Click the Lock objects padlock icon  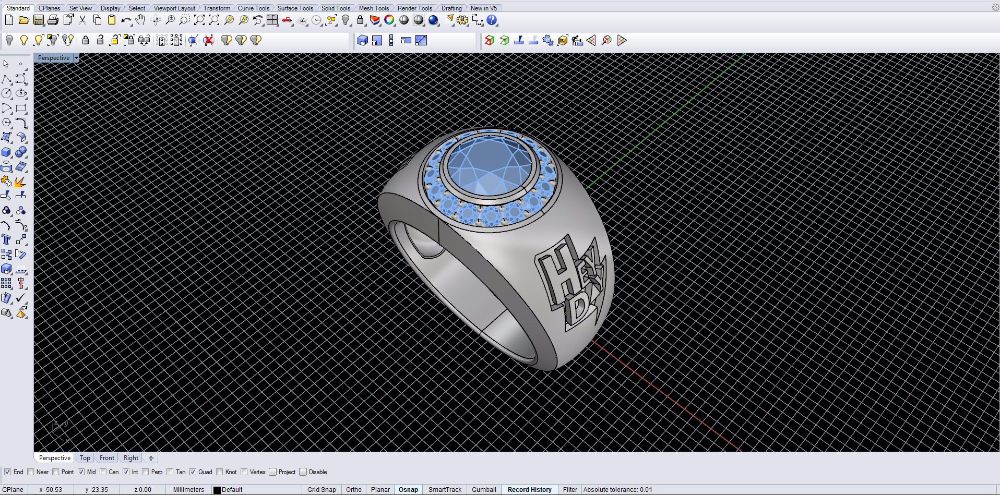86,40
